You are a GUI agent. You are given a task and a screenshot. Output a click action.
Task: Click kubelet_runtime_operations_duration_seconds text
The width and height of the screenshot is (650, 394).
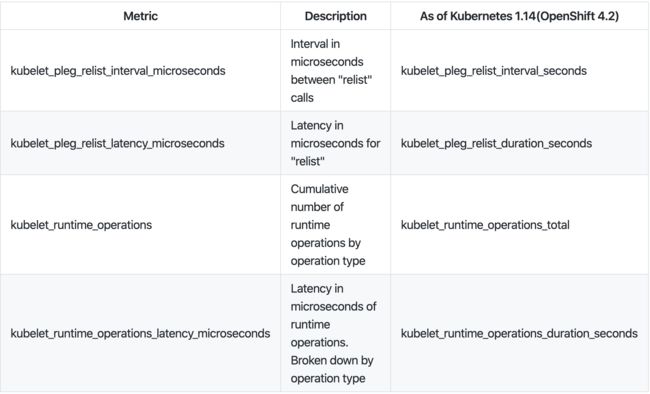click(x=519, y=333)
